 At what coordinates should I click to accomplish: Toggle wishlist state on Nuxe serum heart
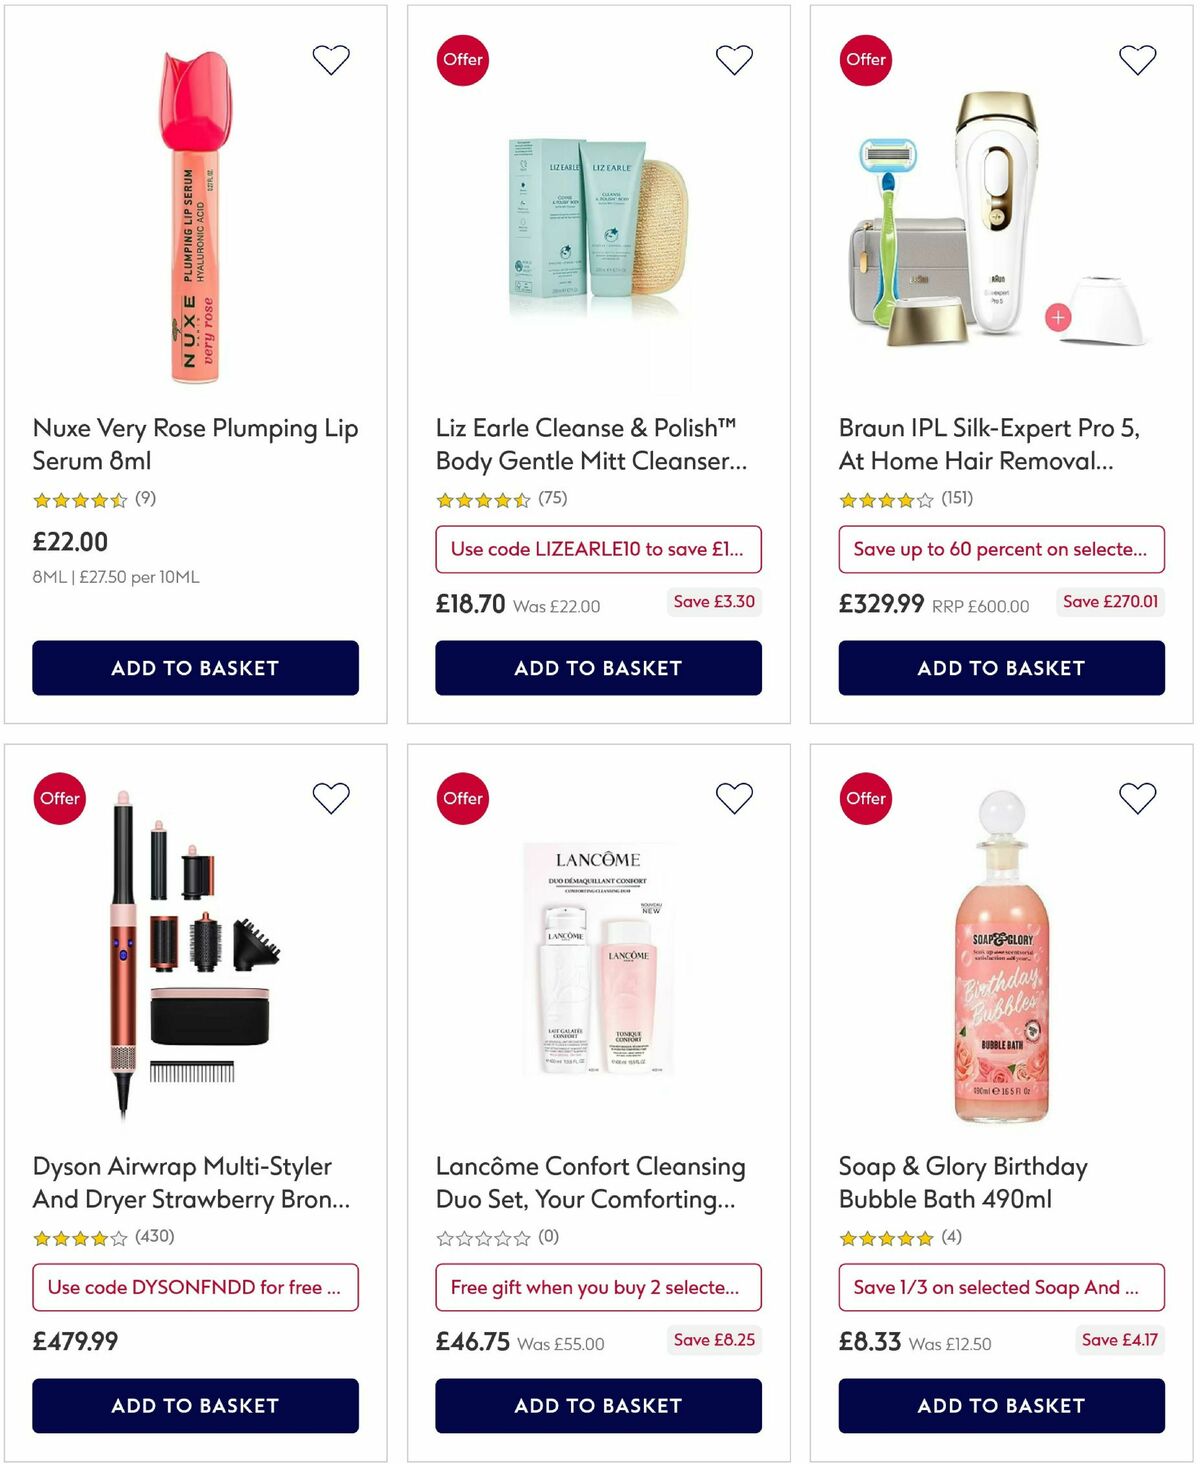tap(331, 58)
